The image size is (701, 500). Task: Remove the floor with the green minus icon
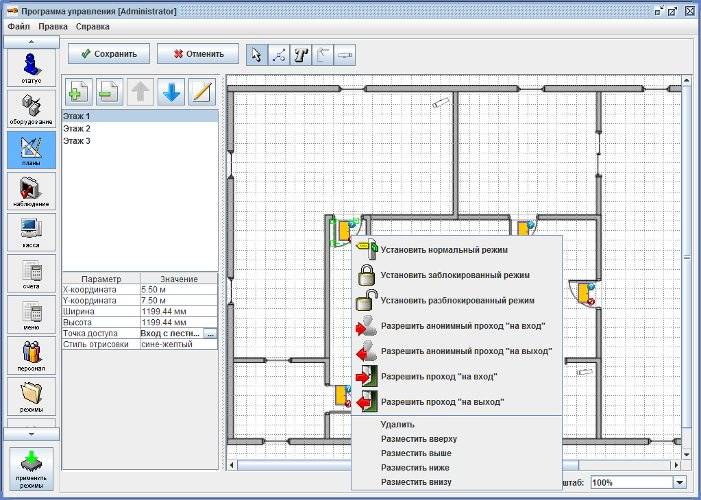pos(110,92)
